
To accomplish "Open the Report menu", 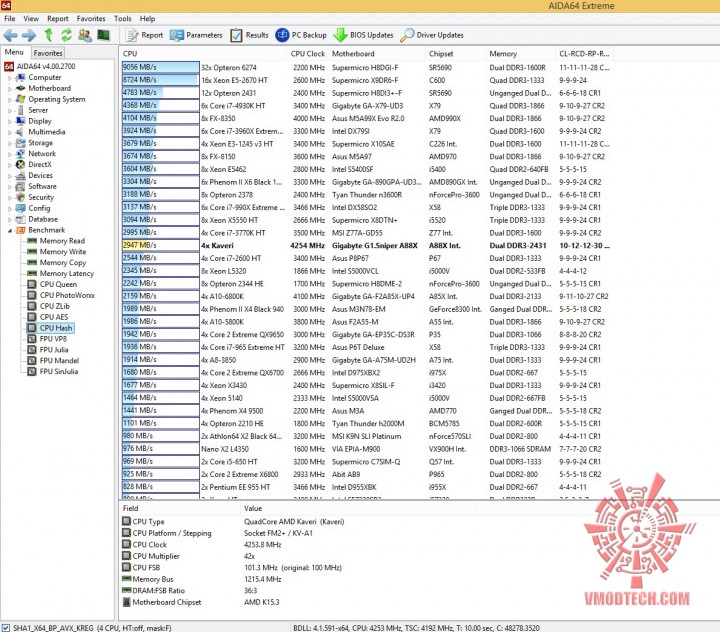I will click(58, 19).
